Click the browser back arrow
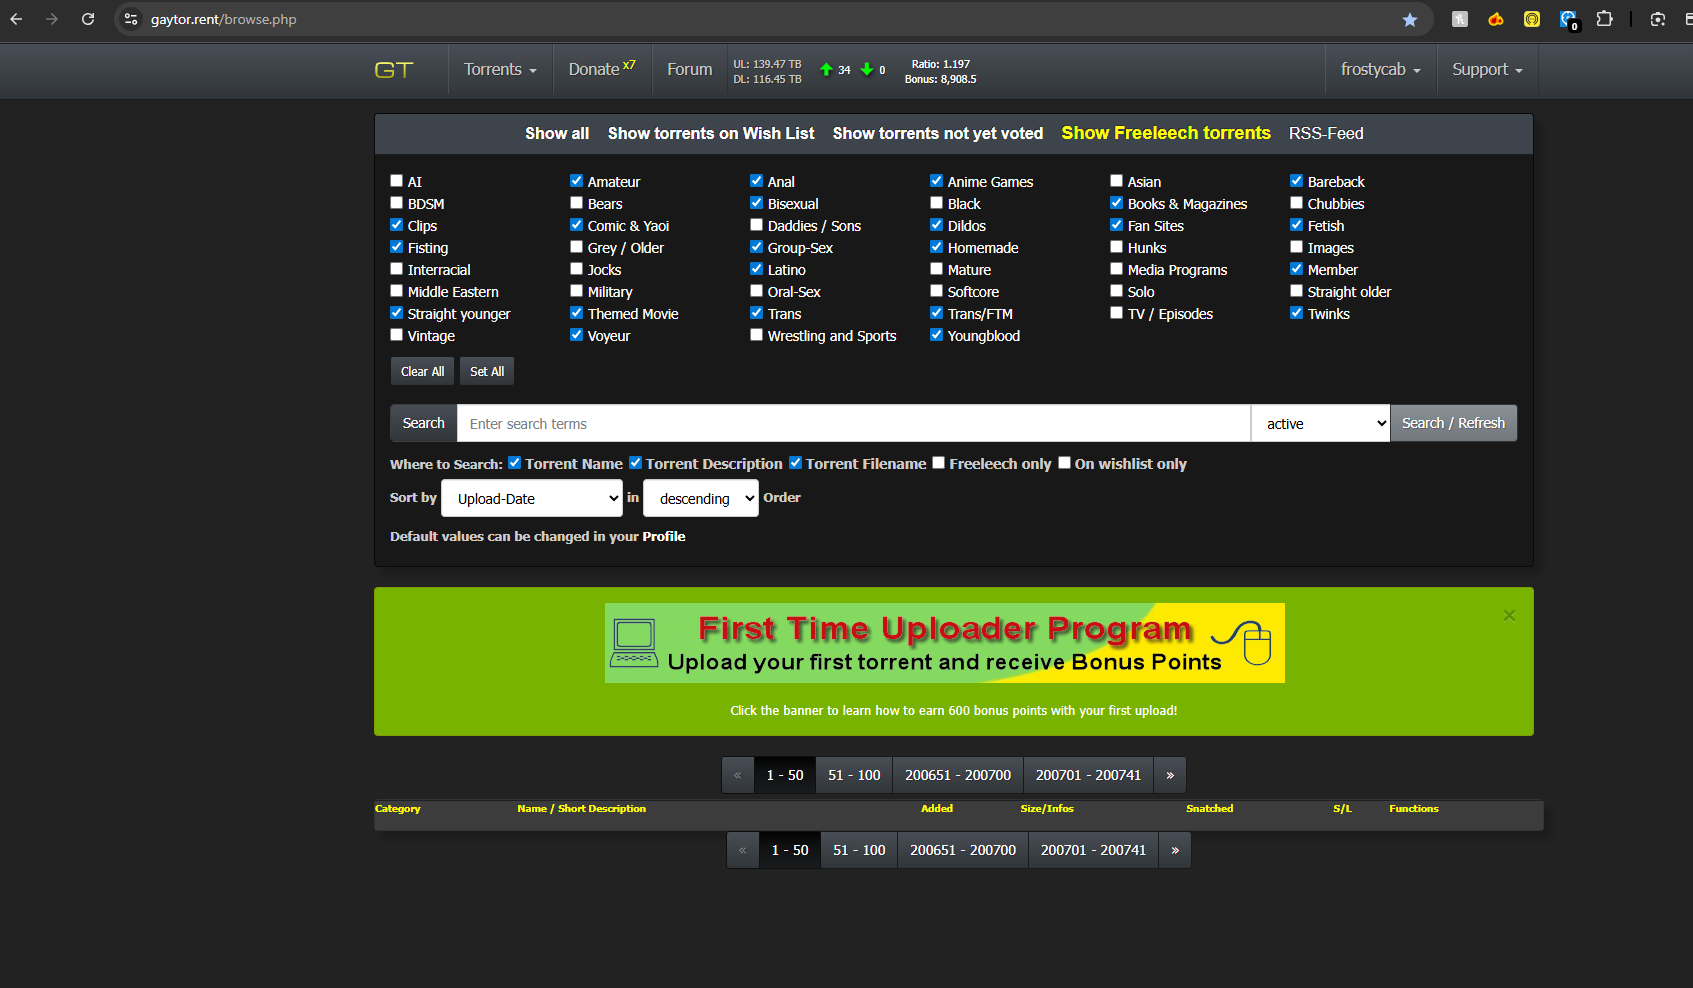This screenshot has height=988, width=1693. pyautogui.click(x=17, y=19)
